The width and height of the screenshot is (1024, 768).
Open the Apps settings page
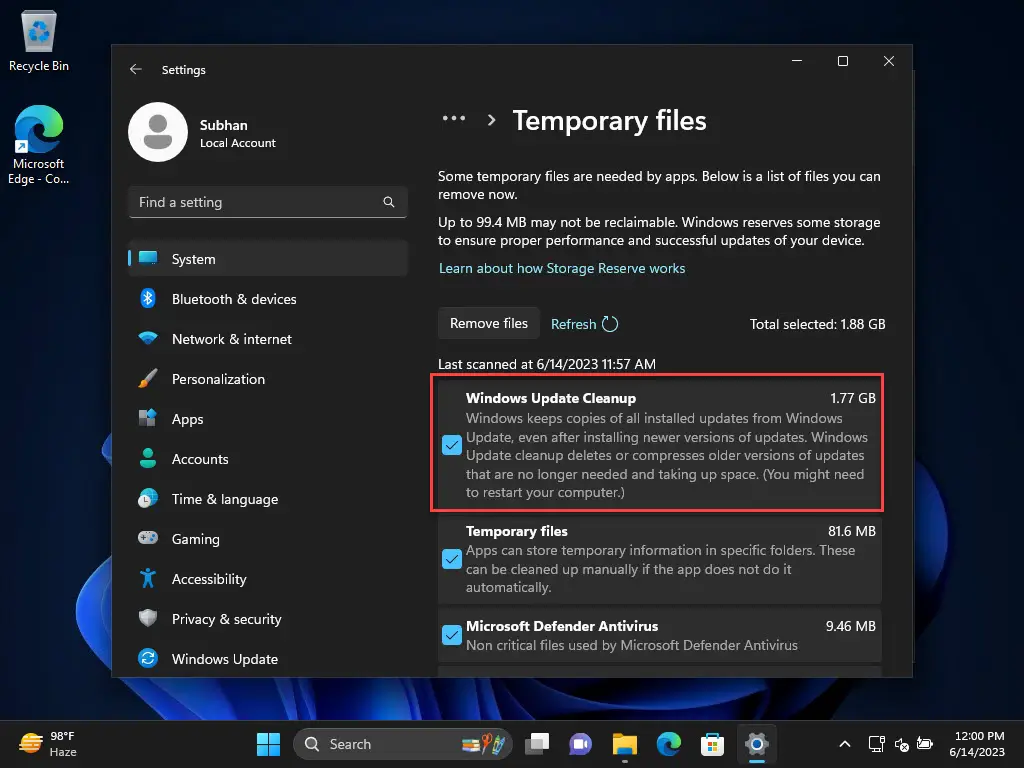click(x=268, y=418)
